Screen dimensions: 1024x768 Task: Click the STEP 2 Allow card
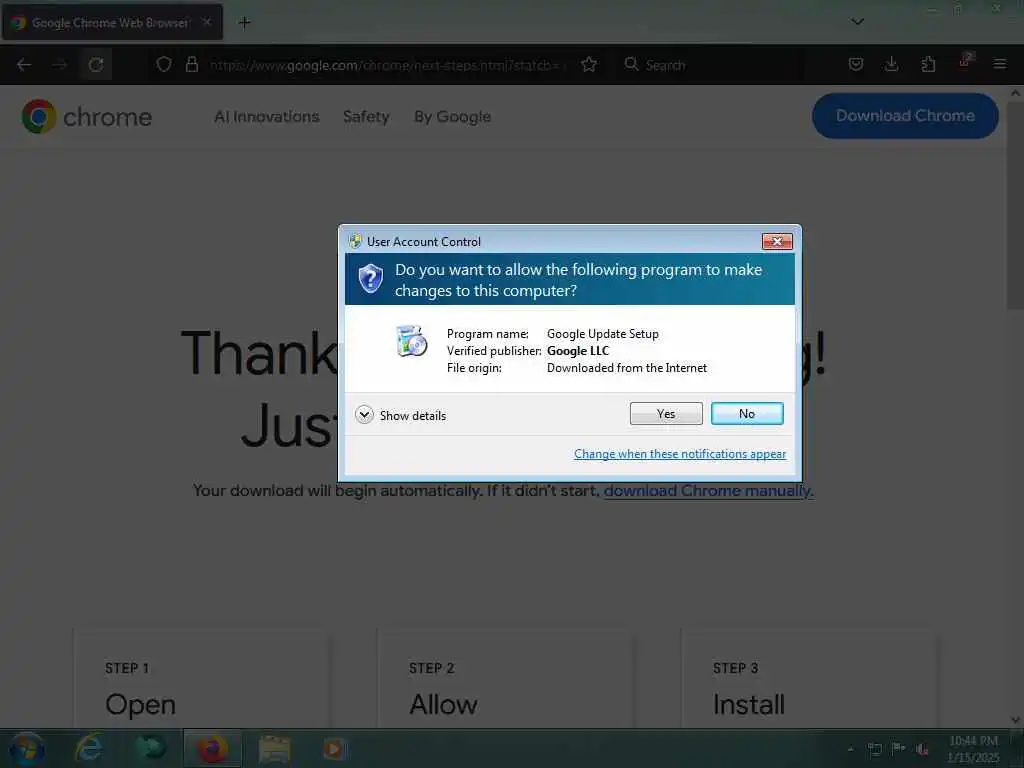tap(505, 679)
